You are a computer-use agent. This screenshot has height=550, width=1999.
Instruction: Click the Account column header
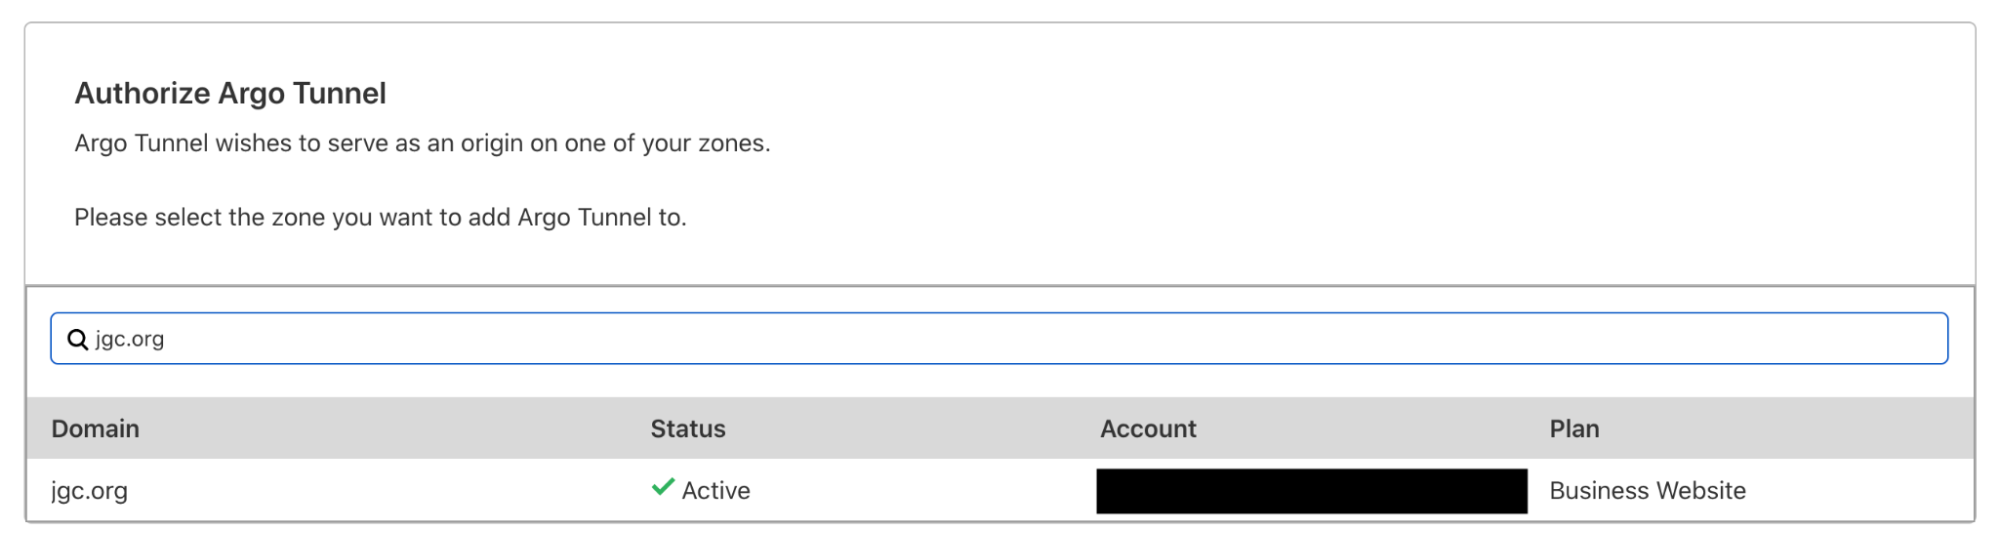click(x=1148, y=429)
